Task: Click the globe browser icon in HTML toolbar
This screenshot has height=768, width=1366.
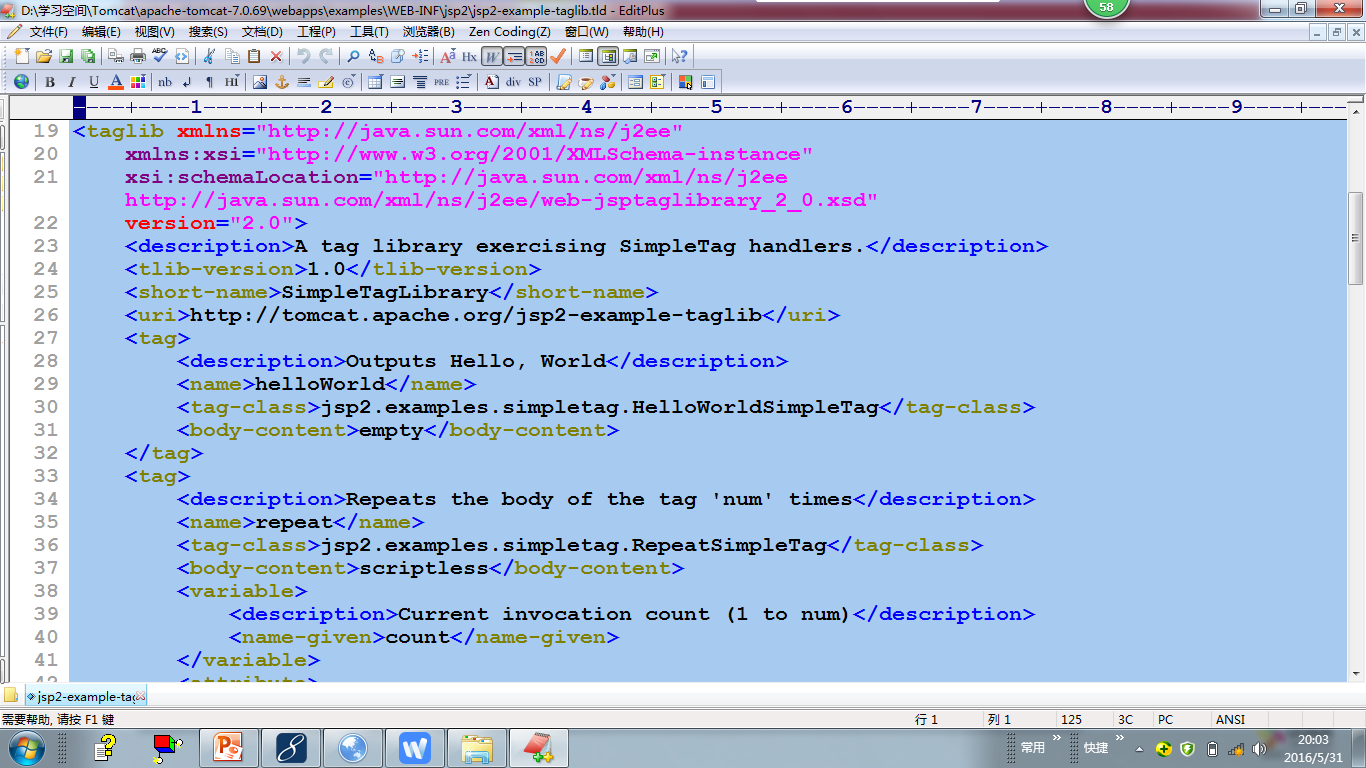Action: pyautogui.click(x=21, y=82)
